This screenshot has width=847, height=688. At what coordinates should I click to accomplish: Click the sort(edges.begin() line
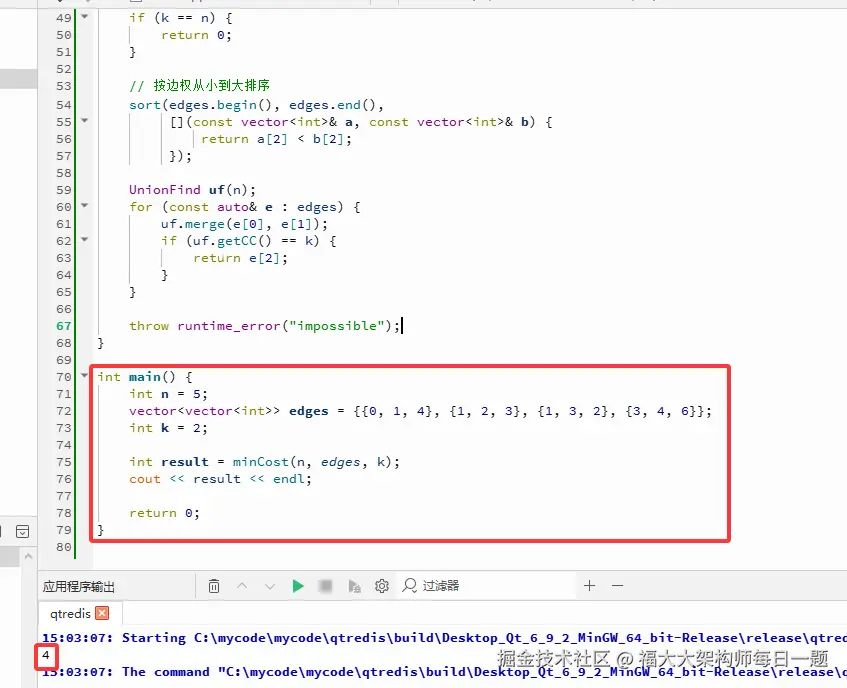click(256, 105)
